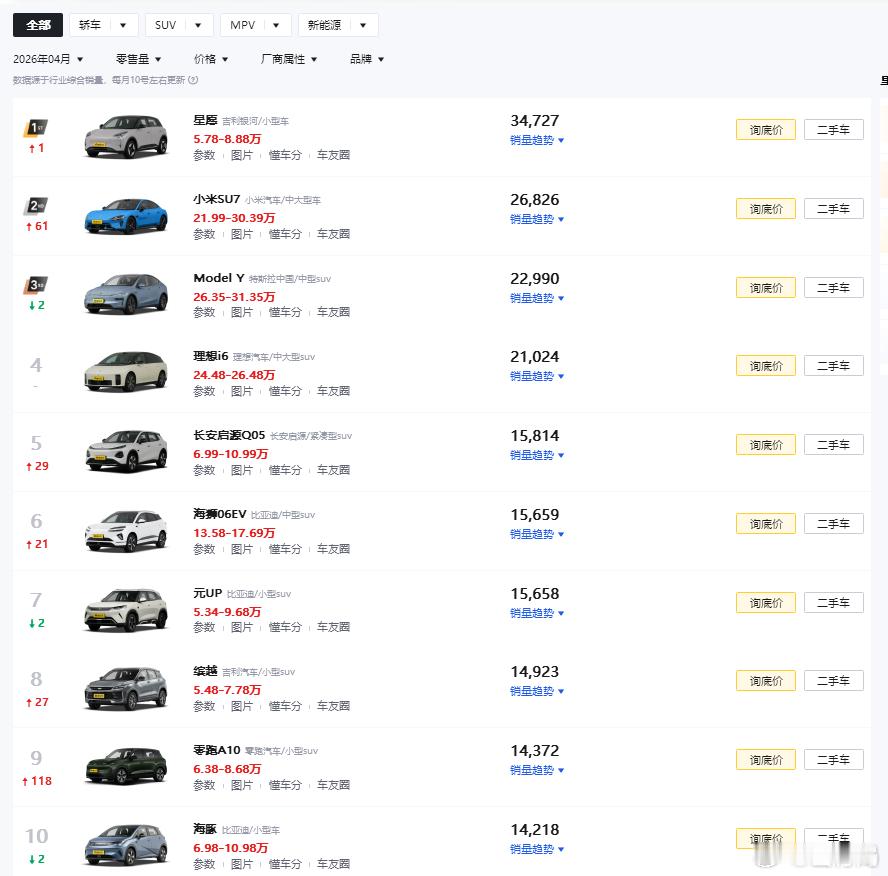Open 车友圈 for 理想i6
888x876 pixels.
coord(334,391)
